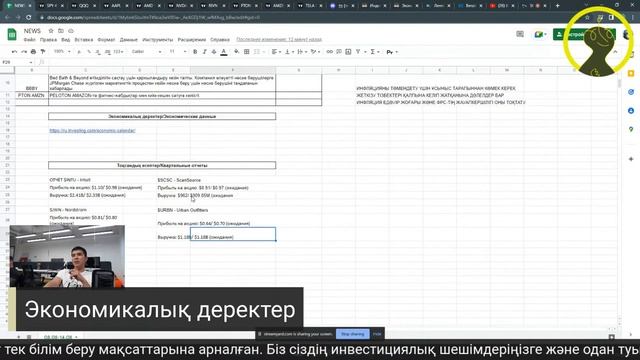
Task: Open the Google Meet call button
Action: [540, 34]
